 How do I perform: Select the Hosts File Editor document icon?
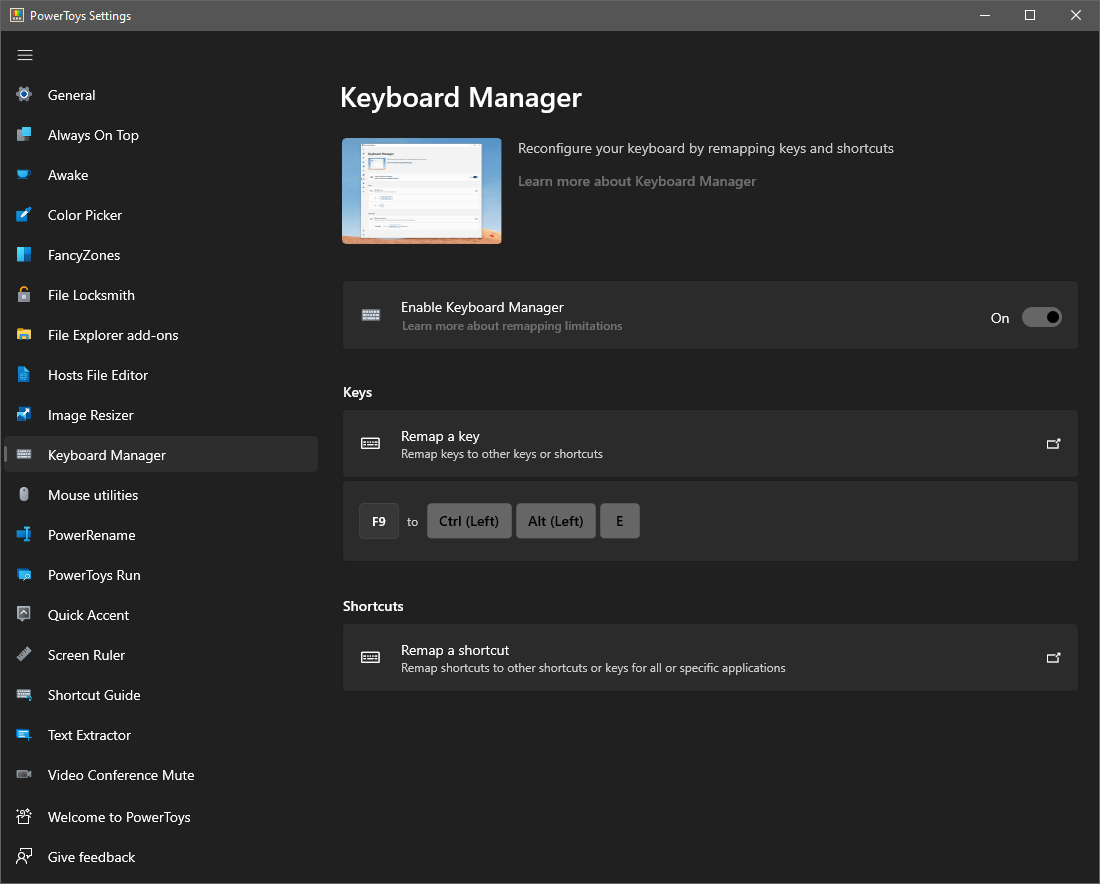24,375
